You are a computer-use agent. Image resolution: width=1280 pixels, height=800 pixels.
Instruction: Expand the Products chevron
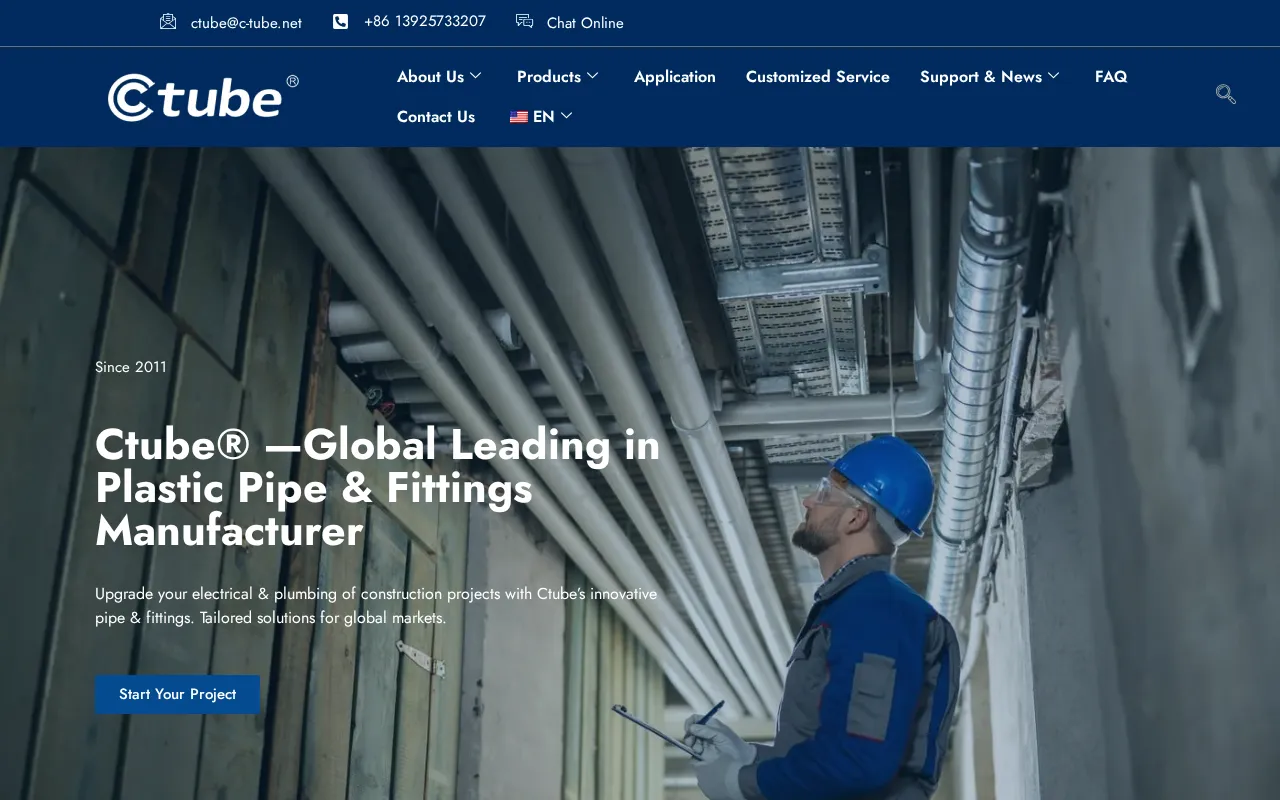(x=592, y=76)
